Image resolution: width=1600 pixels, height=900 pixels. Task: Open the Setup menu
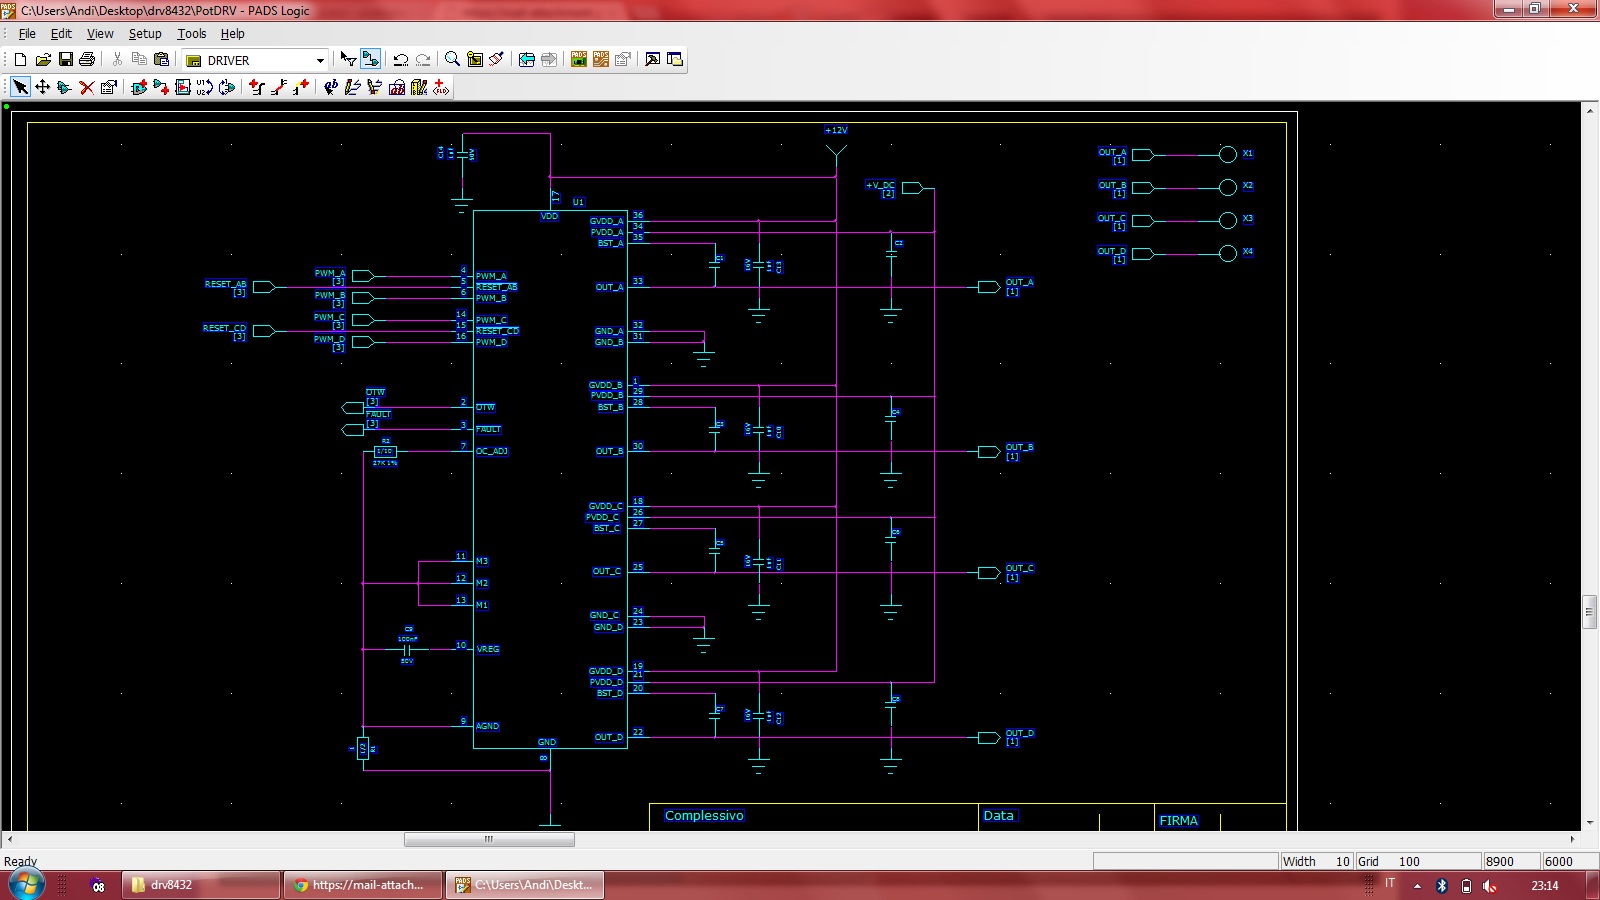pyautogui.click(x=145, y=33)
